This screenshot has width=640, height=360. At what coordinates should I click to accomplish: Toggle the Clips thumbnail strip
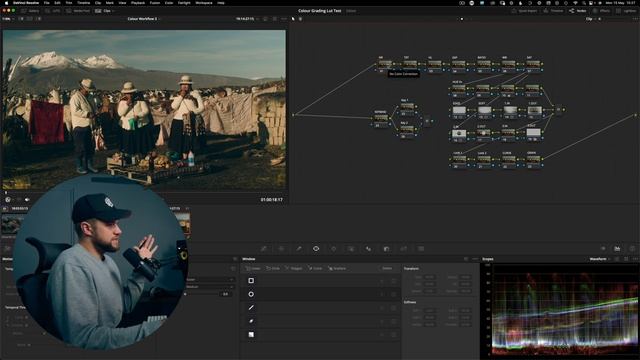pos(104,11)
